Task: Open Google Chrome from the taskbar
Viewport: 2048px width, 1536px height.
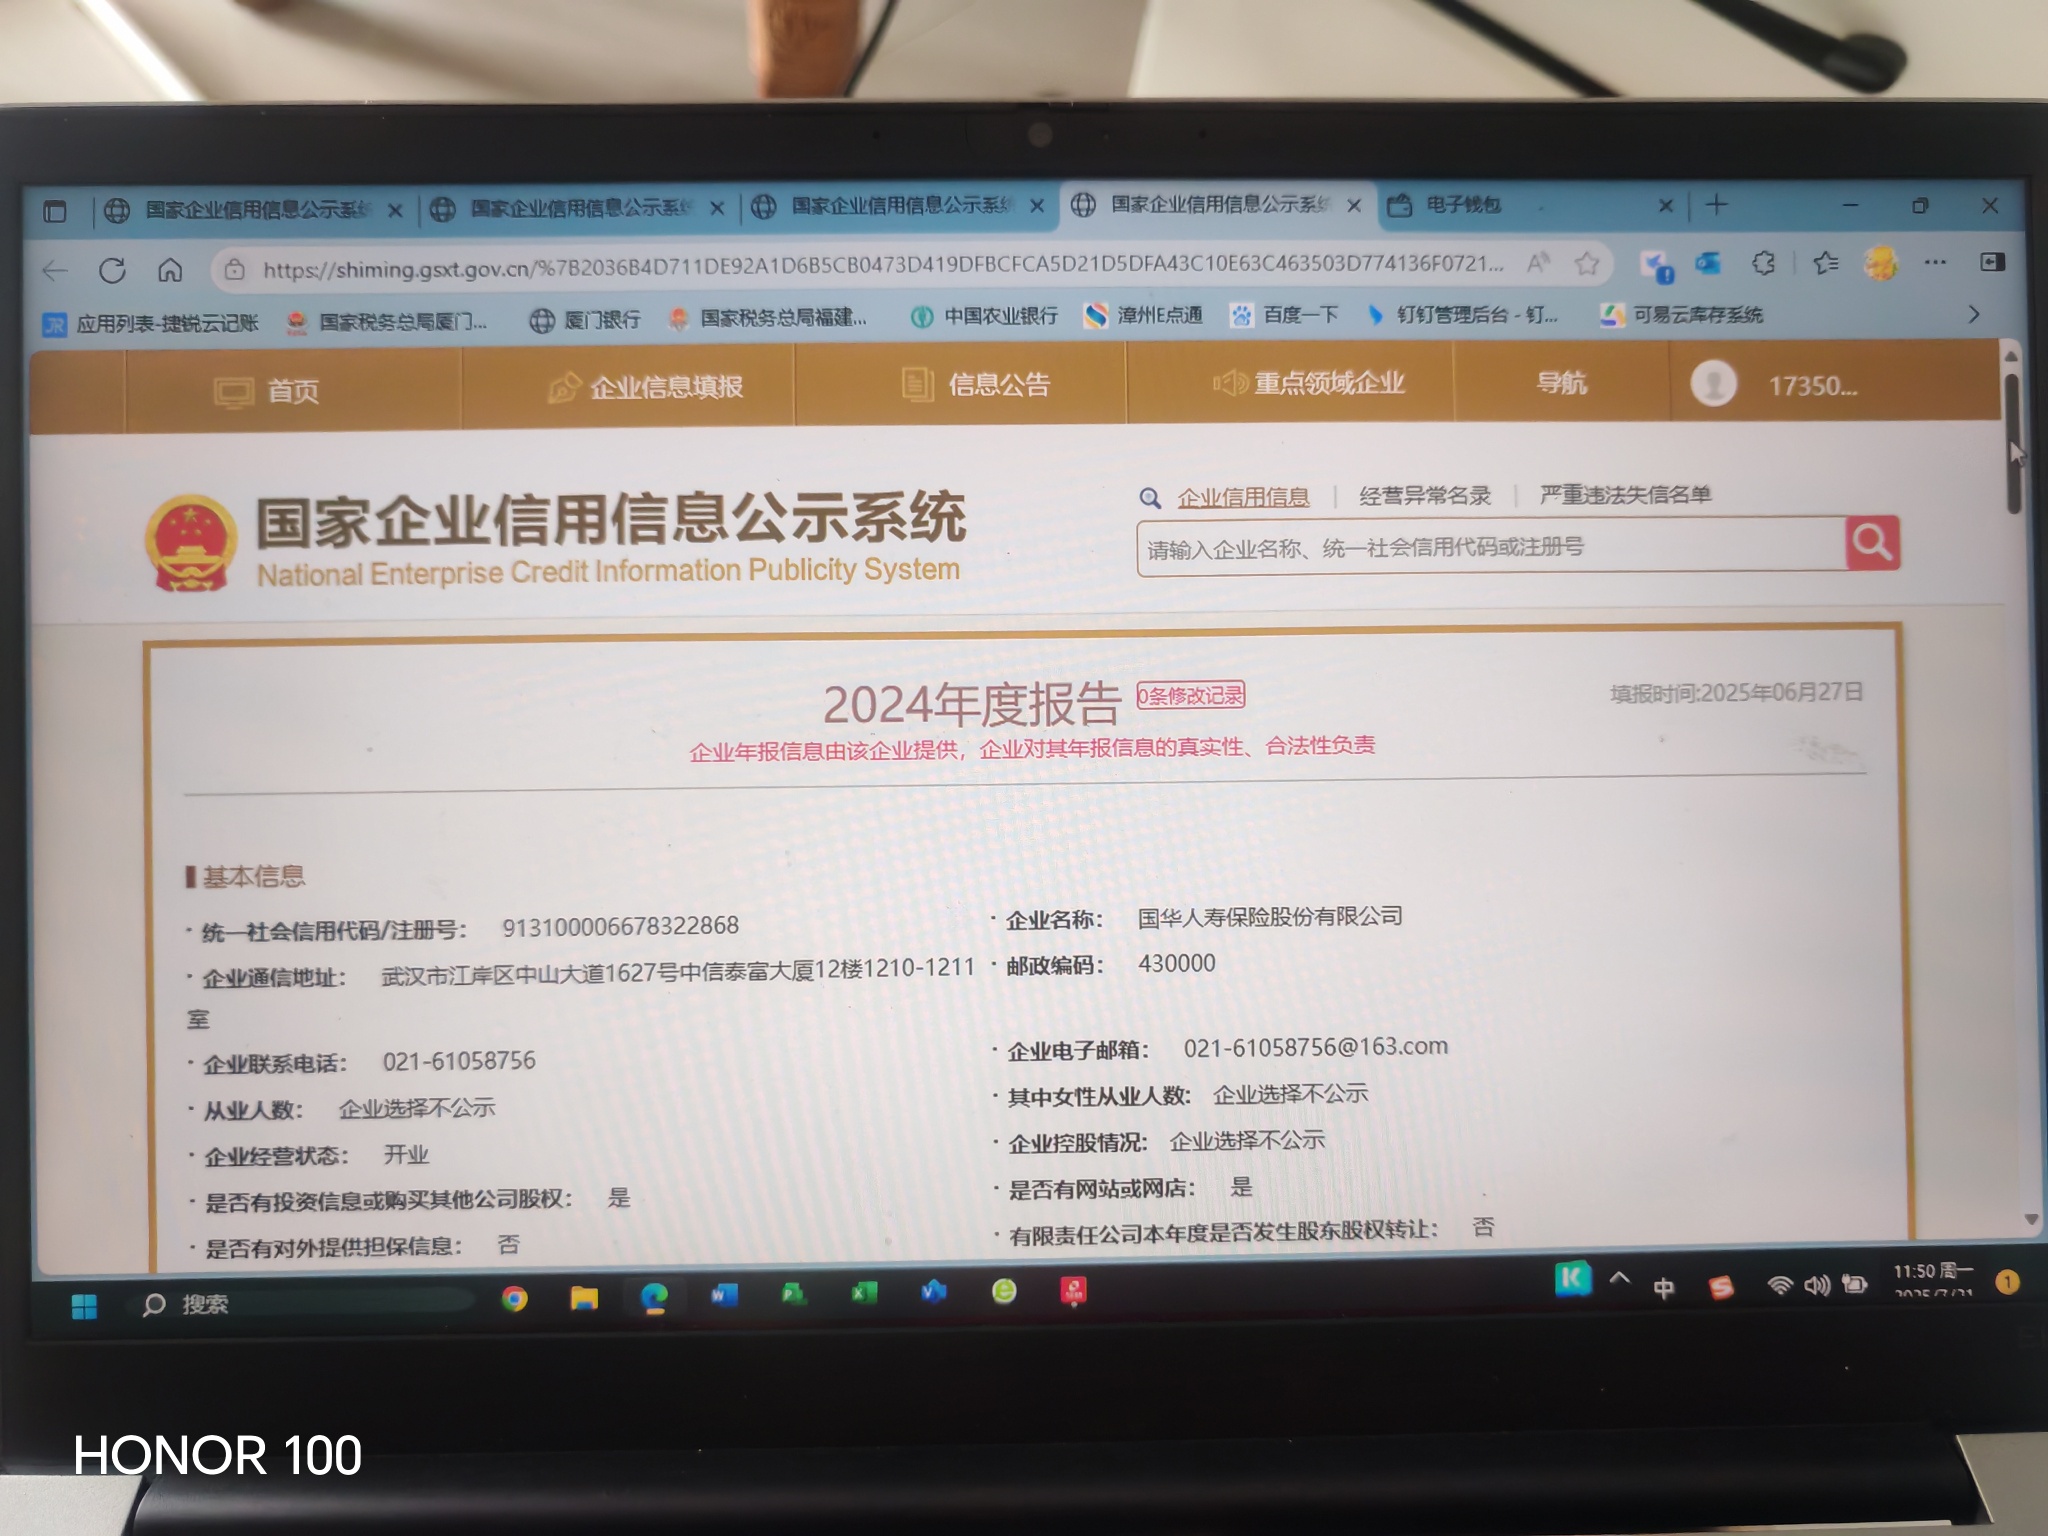Action: coord(514,1298)
